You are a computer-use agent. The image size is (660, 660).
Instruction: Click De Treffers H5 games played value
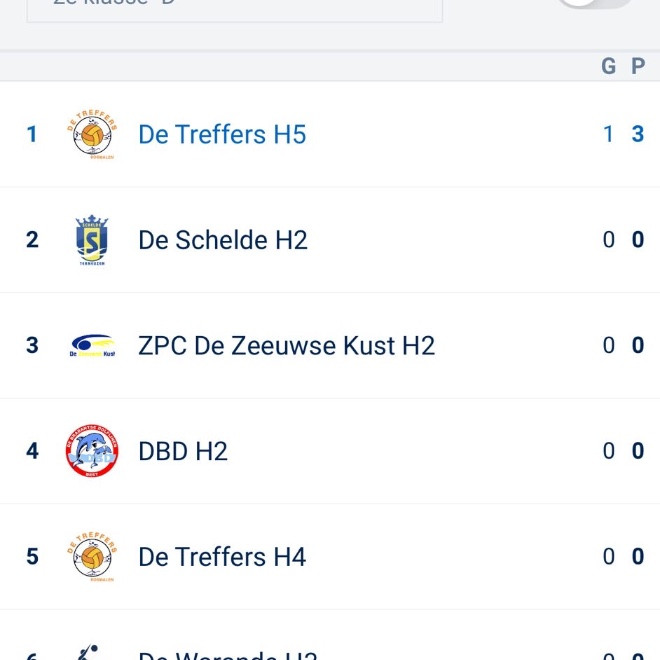point(608,134)
